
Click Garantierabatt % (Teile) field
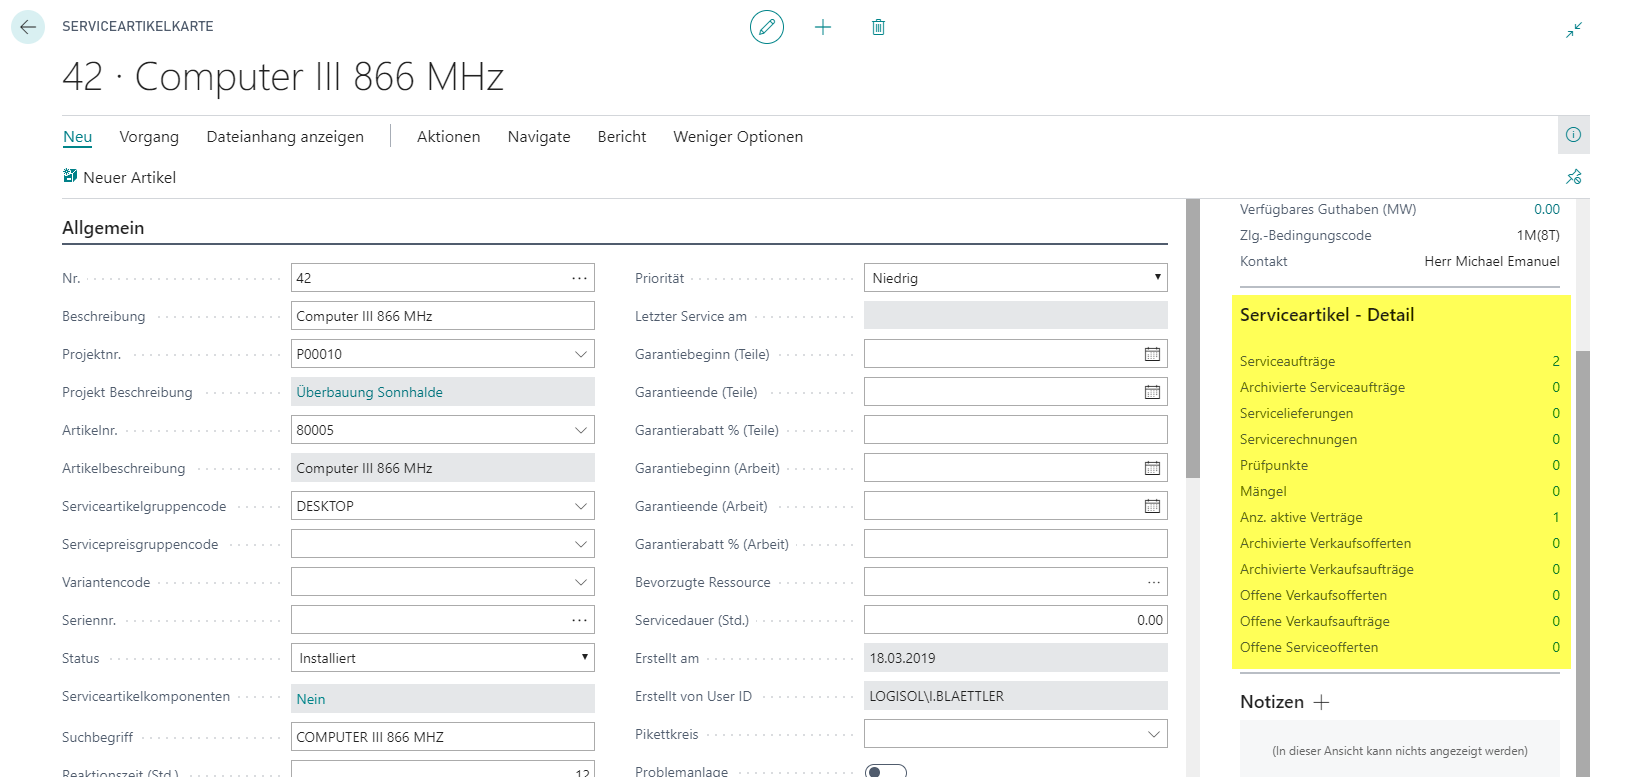coord(1016,430)
